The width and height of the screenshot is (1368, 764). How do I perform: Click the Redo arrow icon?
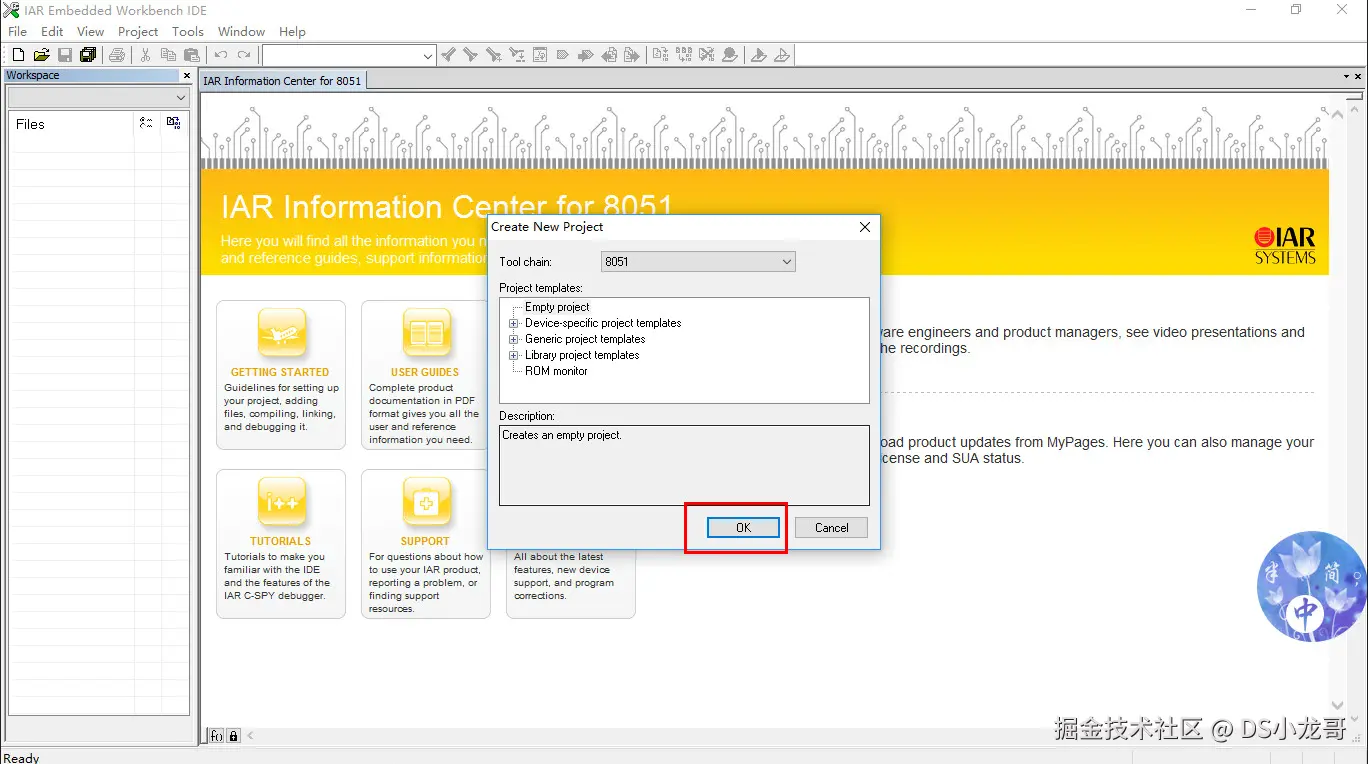[244, 55]
